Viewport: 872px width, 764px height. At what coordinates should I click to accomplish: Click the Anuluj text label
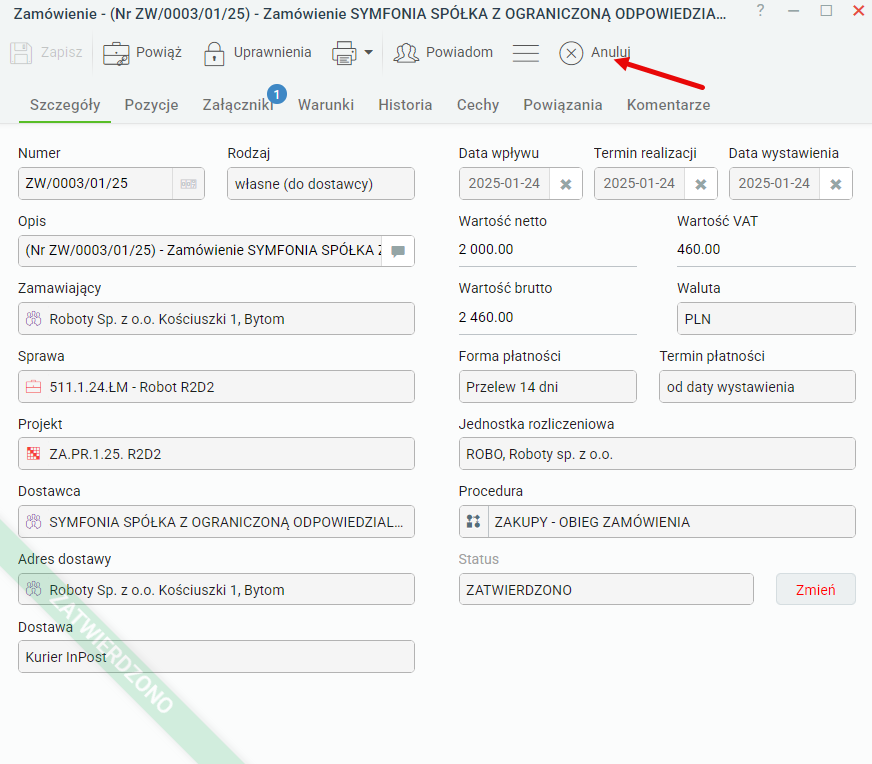611,52
